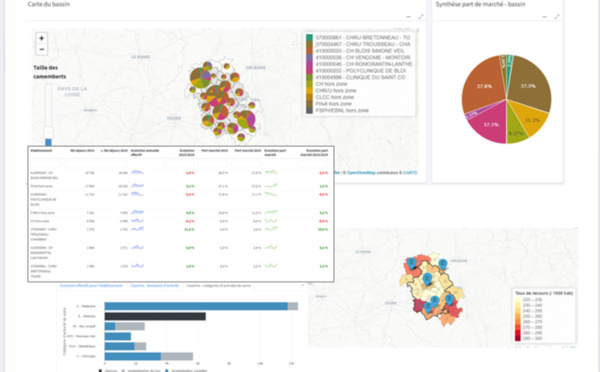Click 'CH hors zone' legend entry

tap(331, 84)
